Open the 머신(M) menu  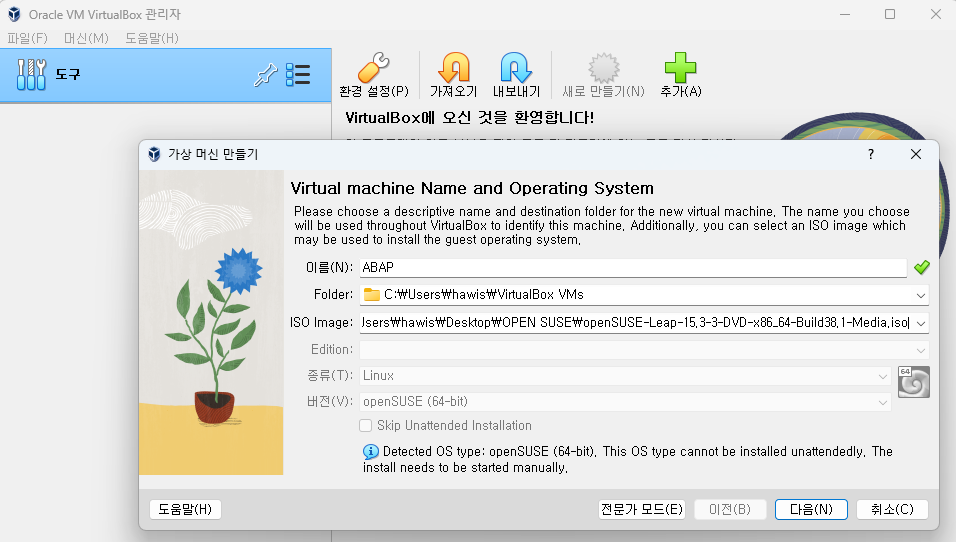click(86, 38)
